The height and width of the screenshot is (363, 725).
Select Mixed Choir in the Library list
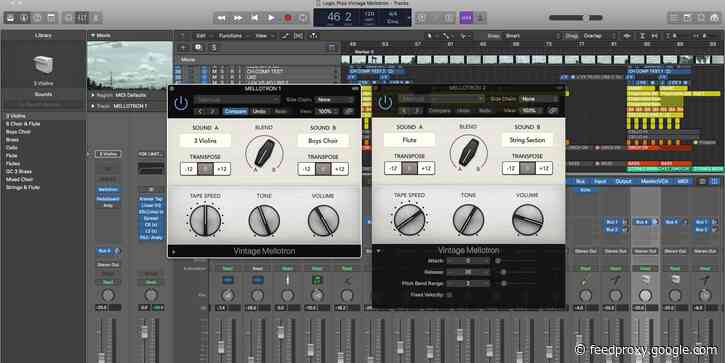pyautogui.click(x=19, y=179)
